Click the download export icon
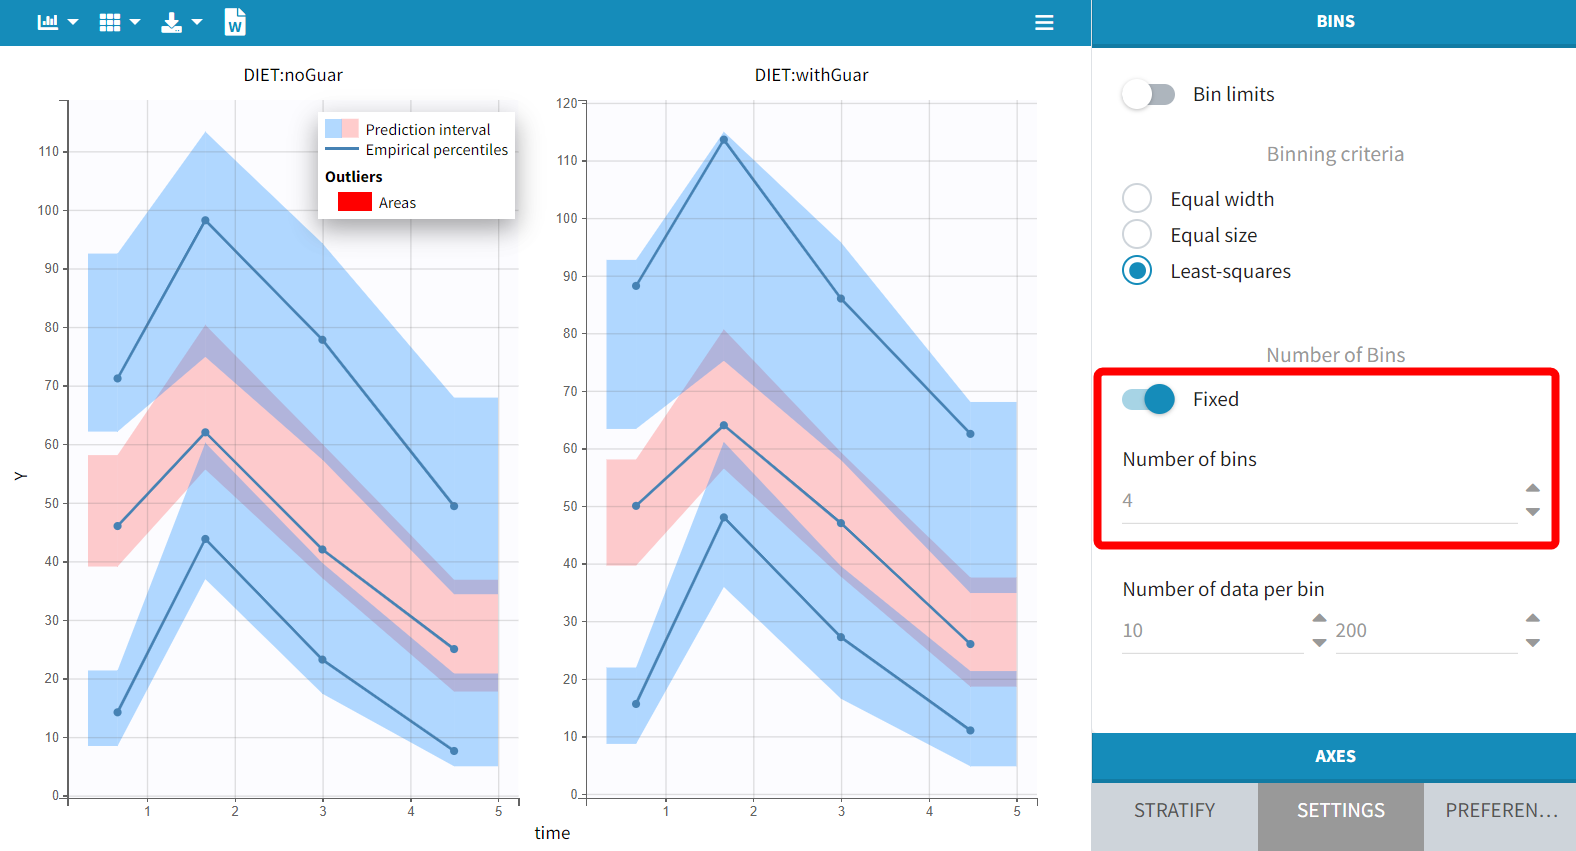Image resolution: width=1576 pixels, height=851 pixels. [172, 22]
